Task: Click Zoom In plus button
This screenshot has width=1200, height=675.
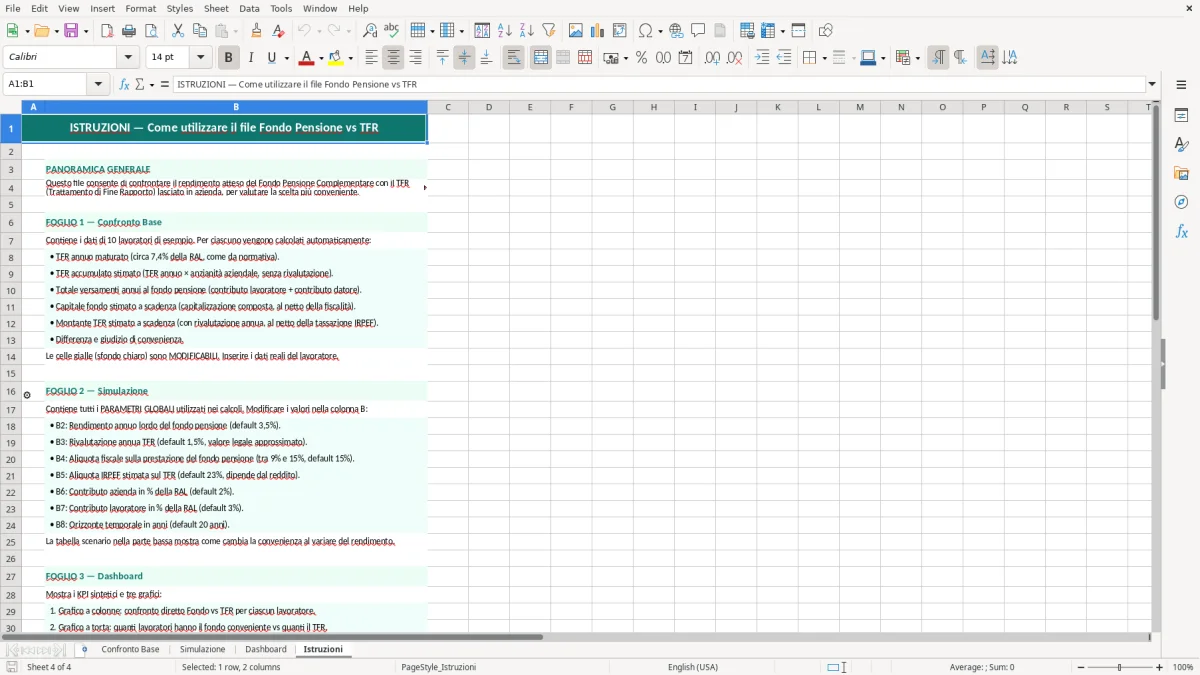Action: point(1160,667)
